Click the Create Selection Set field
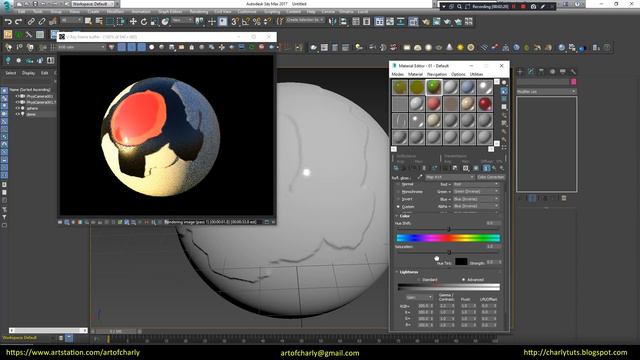Viewport: 640px width, 360px height. coord(305,20)
